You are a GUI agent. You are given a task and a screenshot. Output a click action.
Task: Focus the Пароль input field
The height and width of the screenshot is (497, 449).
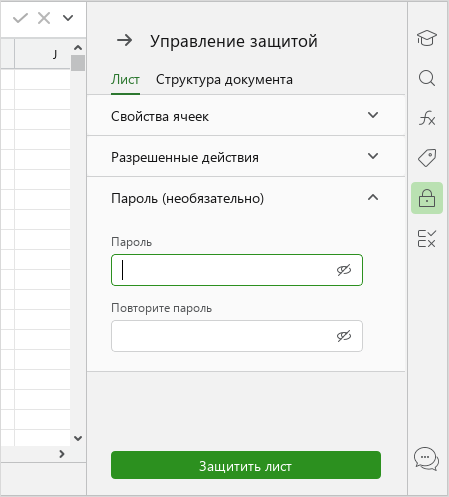pyautogui.click(x=237, y=270)
